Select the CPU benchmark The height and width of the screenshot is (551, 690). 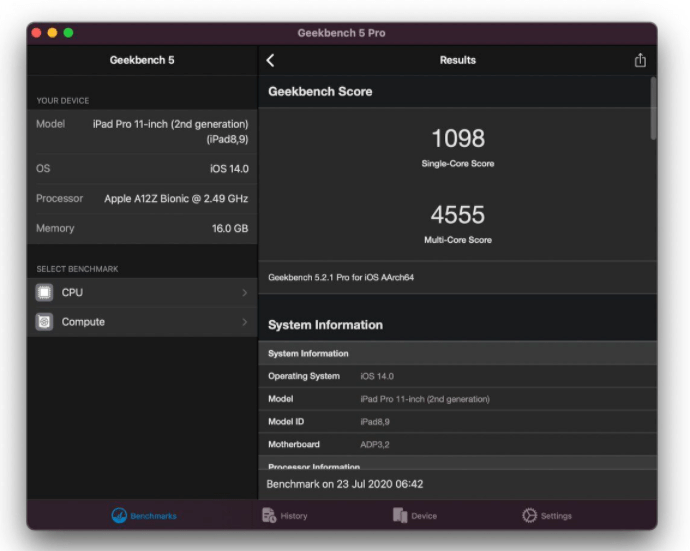pos(142,293)
